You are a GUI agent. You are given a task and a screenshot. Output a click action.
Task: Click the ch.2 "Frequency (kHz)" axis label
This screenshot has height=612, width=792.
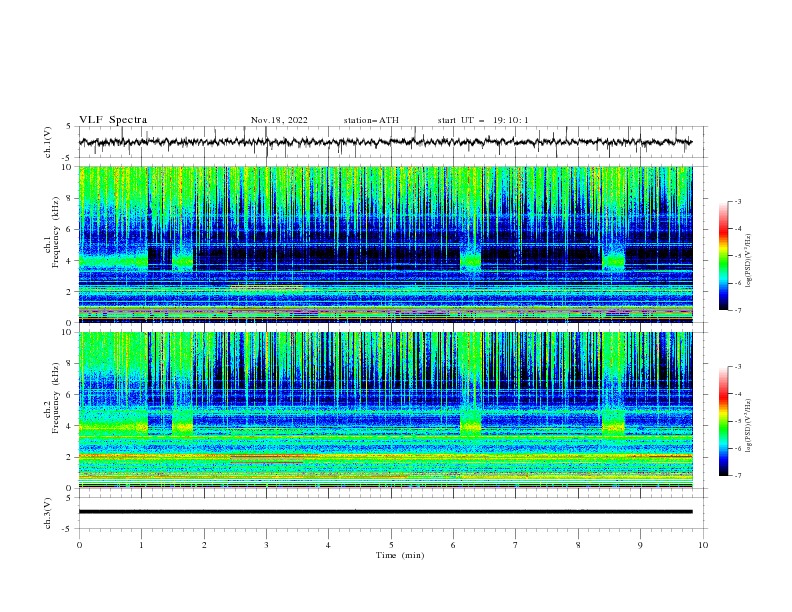click(x=56, y=398)
